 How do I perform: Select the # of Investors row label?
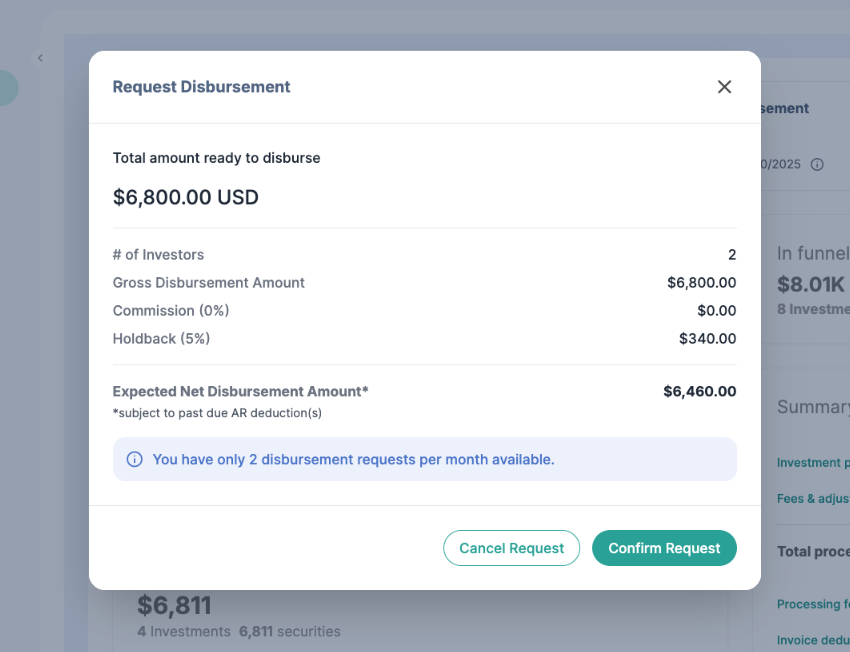158,255
